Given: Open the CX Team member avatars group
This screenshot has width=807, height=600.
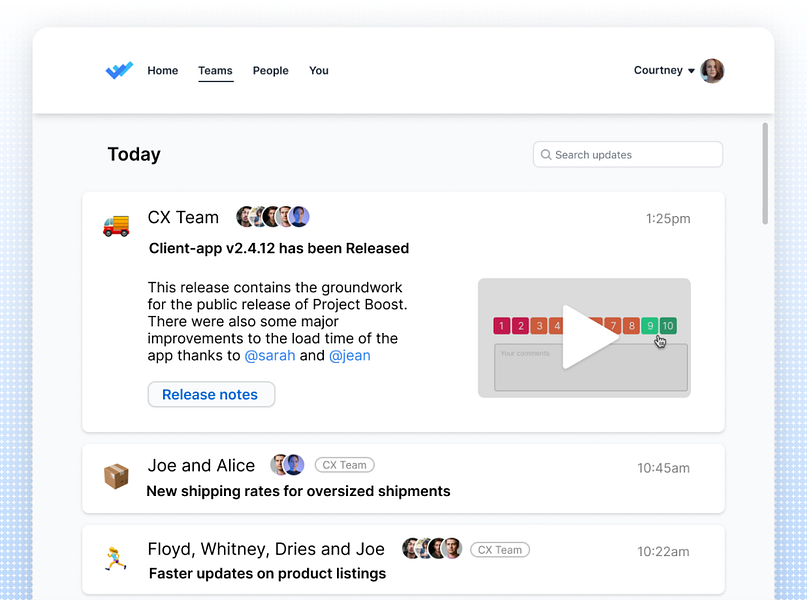Looking at the screenshot, I should click(x=273, y=217).
